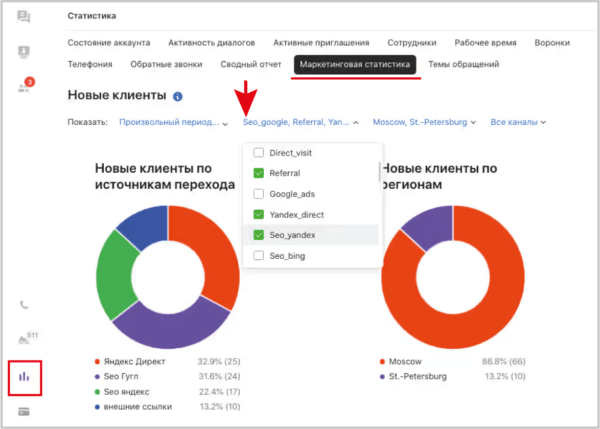Switch to the Телефония tab
The image size is (600, 429).
point(90,64)
